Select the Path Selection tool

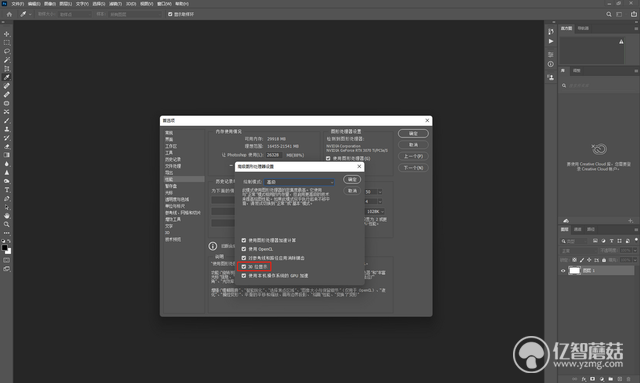(x=7, y=207)
